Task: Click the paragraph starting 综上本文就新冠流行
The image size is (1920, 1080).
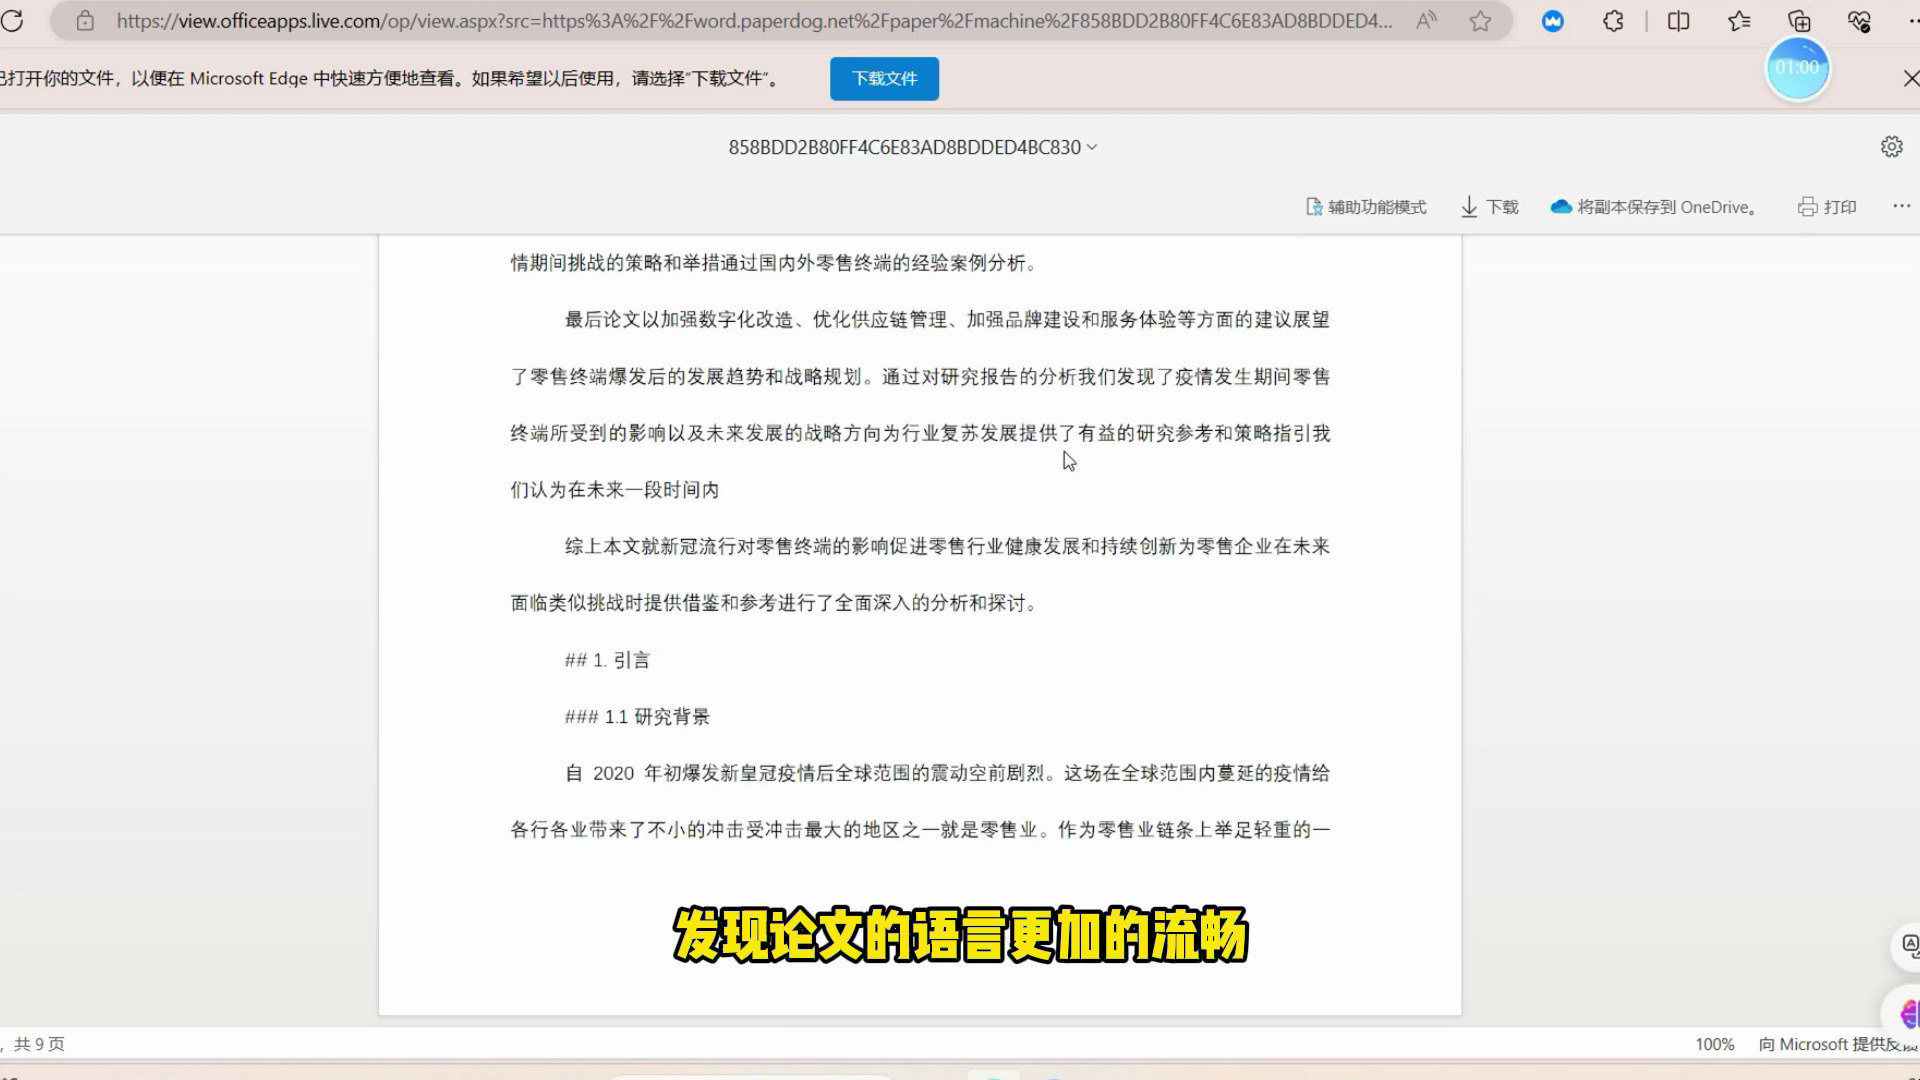Action: [x=920, y=575]
